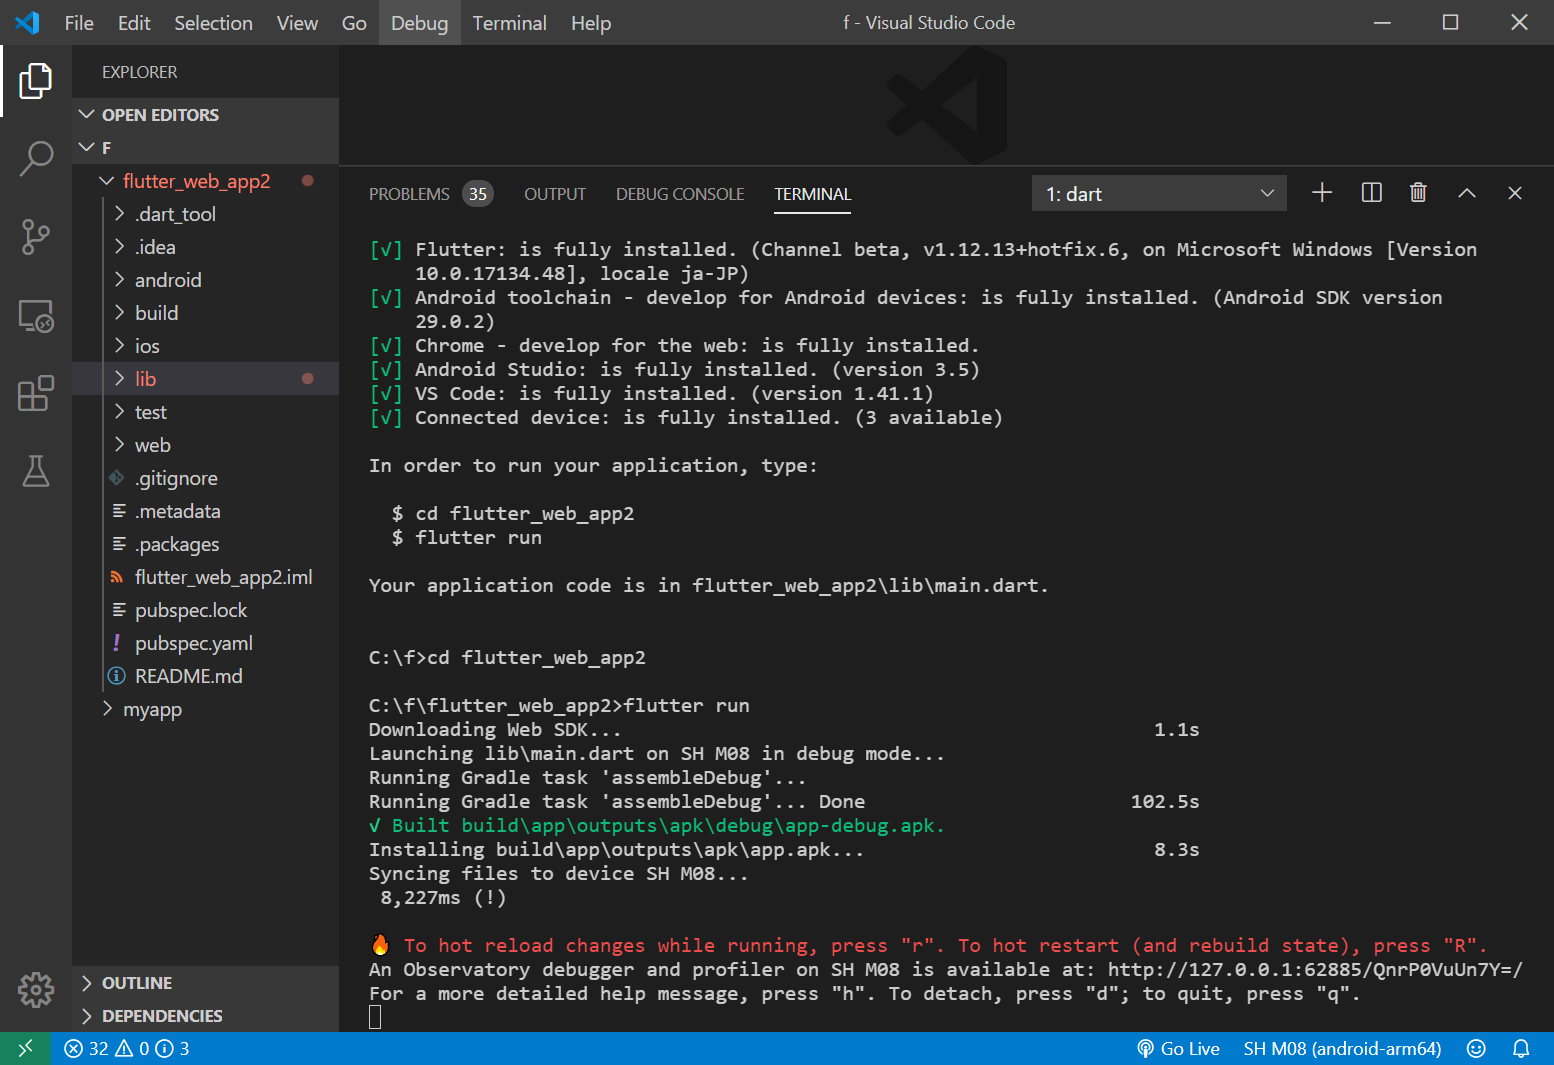Expand the ios folder
This screenshot has height=1065, width=1554.
205,346
